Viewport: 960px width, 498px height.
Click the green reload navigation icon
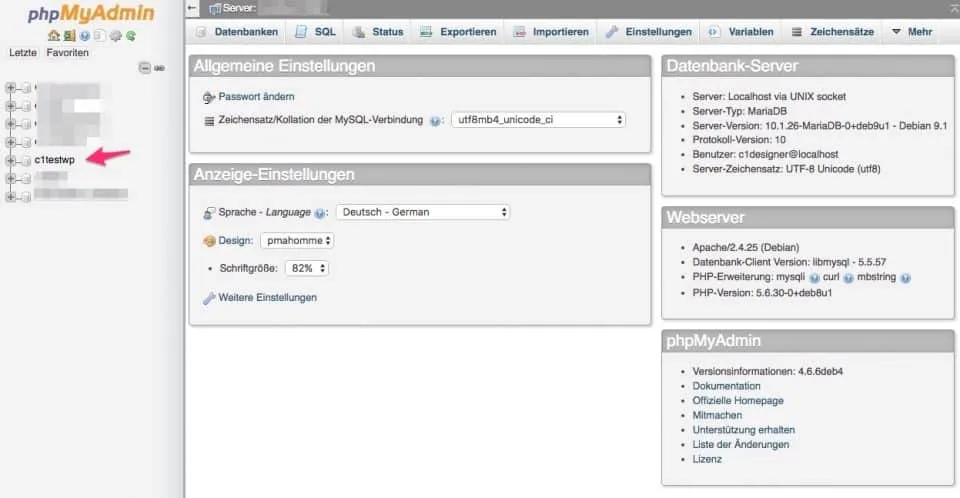point(131,36)
